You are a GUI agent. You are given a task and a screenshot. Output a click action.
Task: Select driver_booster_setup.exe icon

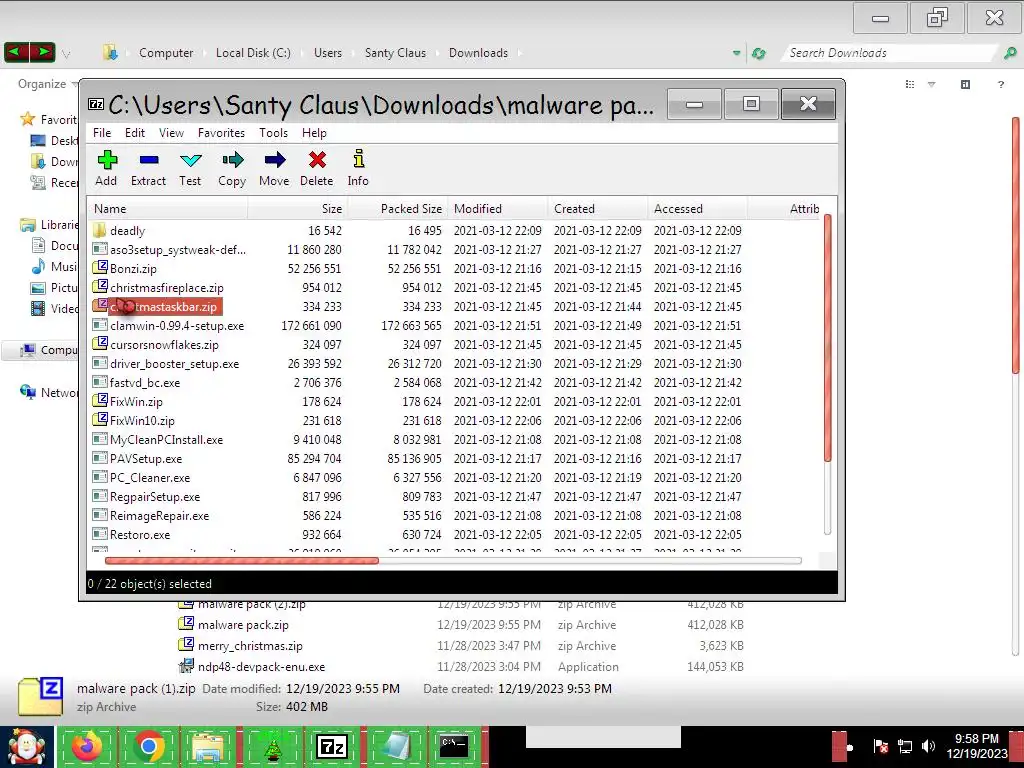click(99, 362)
